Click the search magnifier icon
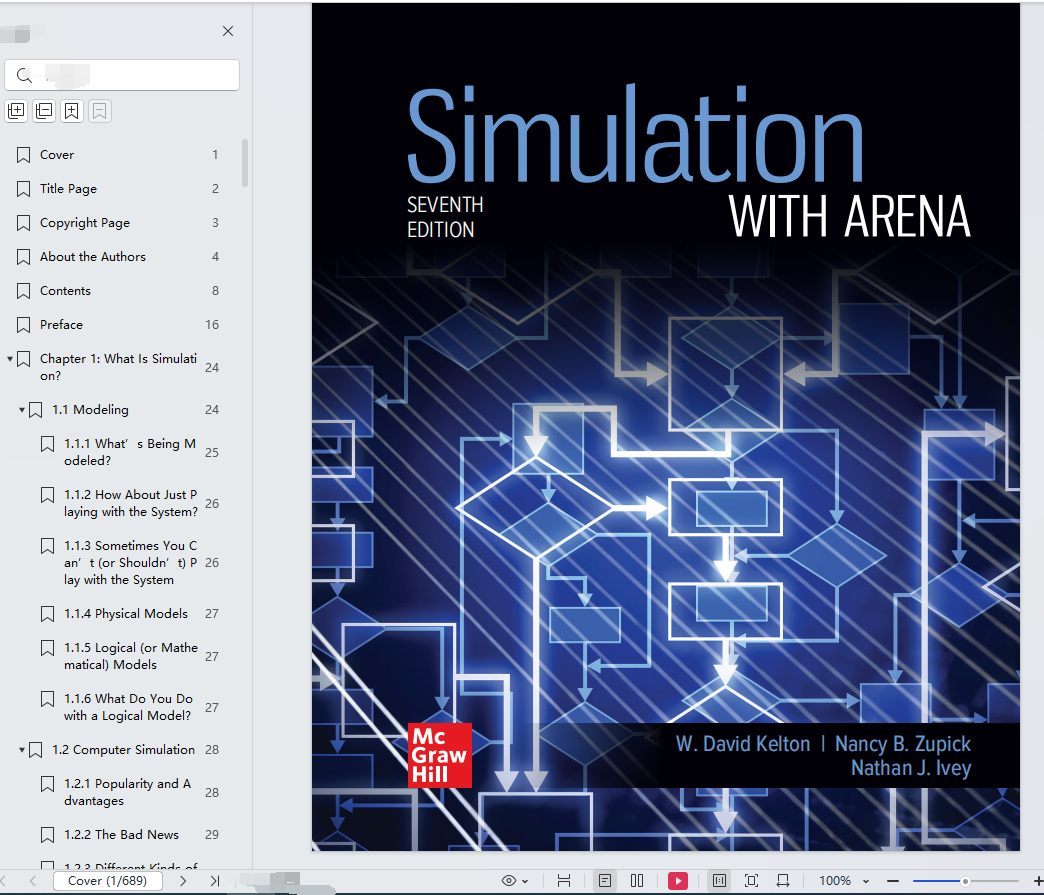The width and height of the screenshot is (1044, 895). click(24, 75)
